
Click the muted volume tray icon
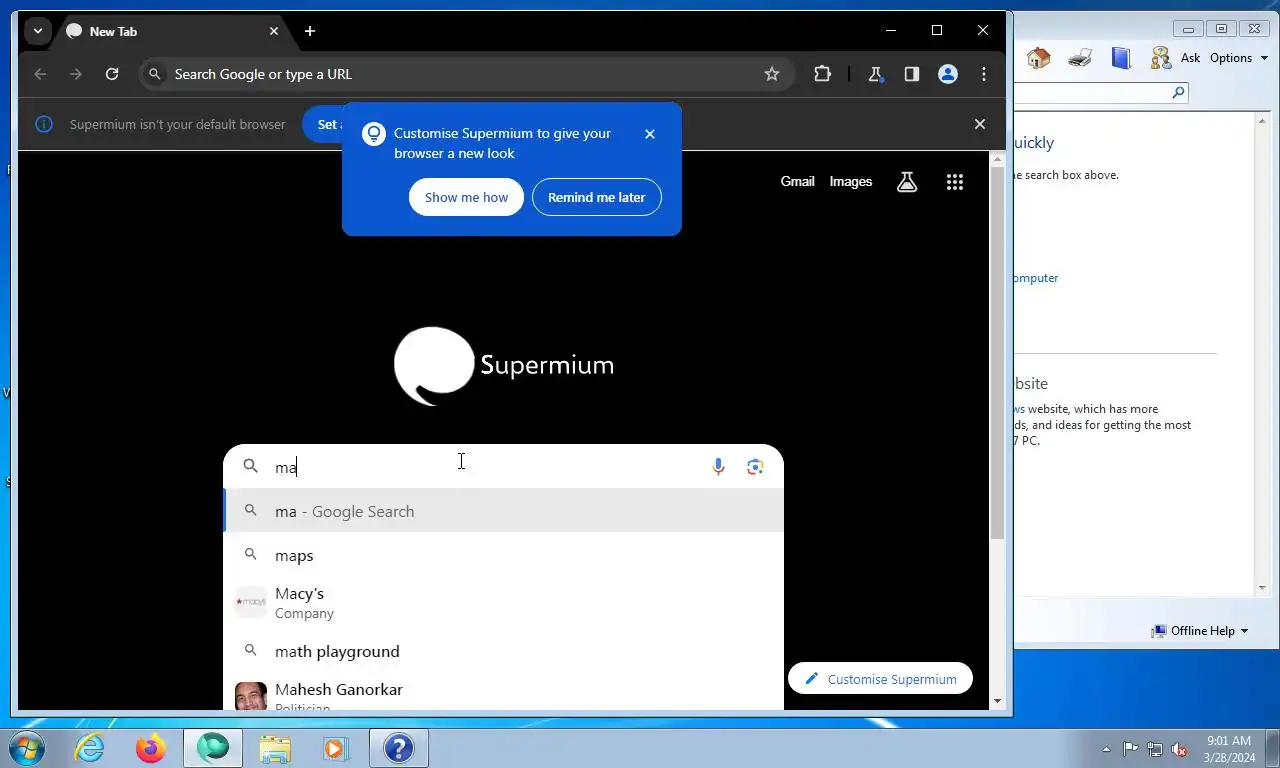pos(1180,749)
